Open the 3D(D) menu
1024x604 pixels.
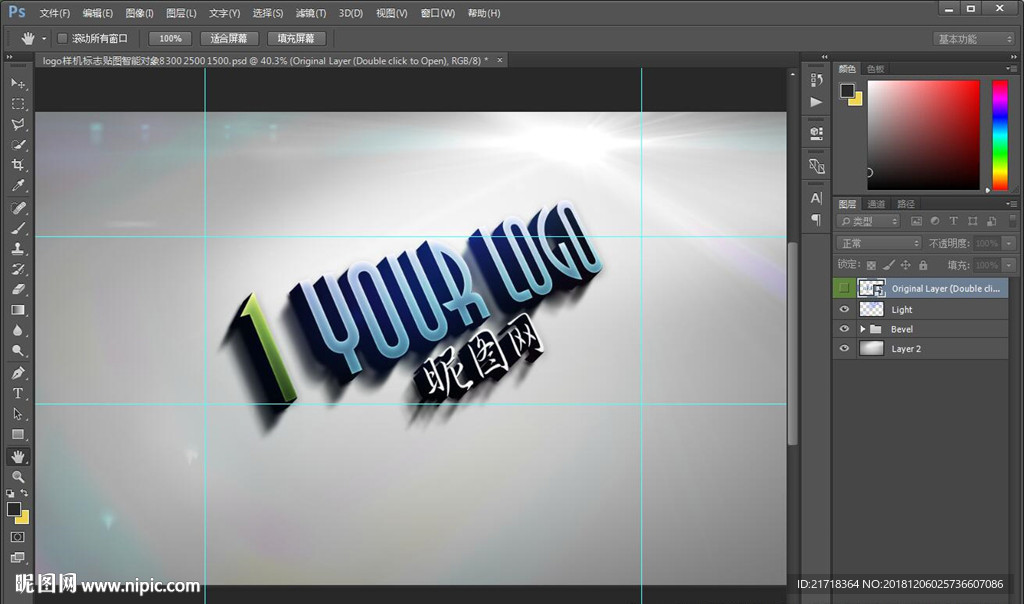(351, 13)
